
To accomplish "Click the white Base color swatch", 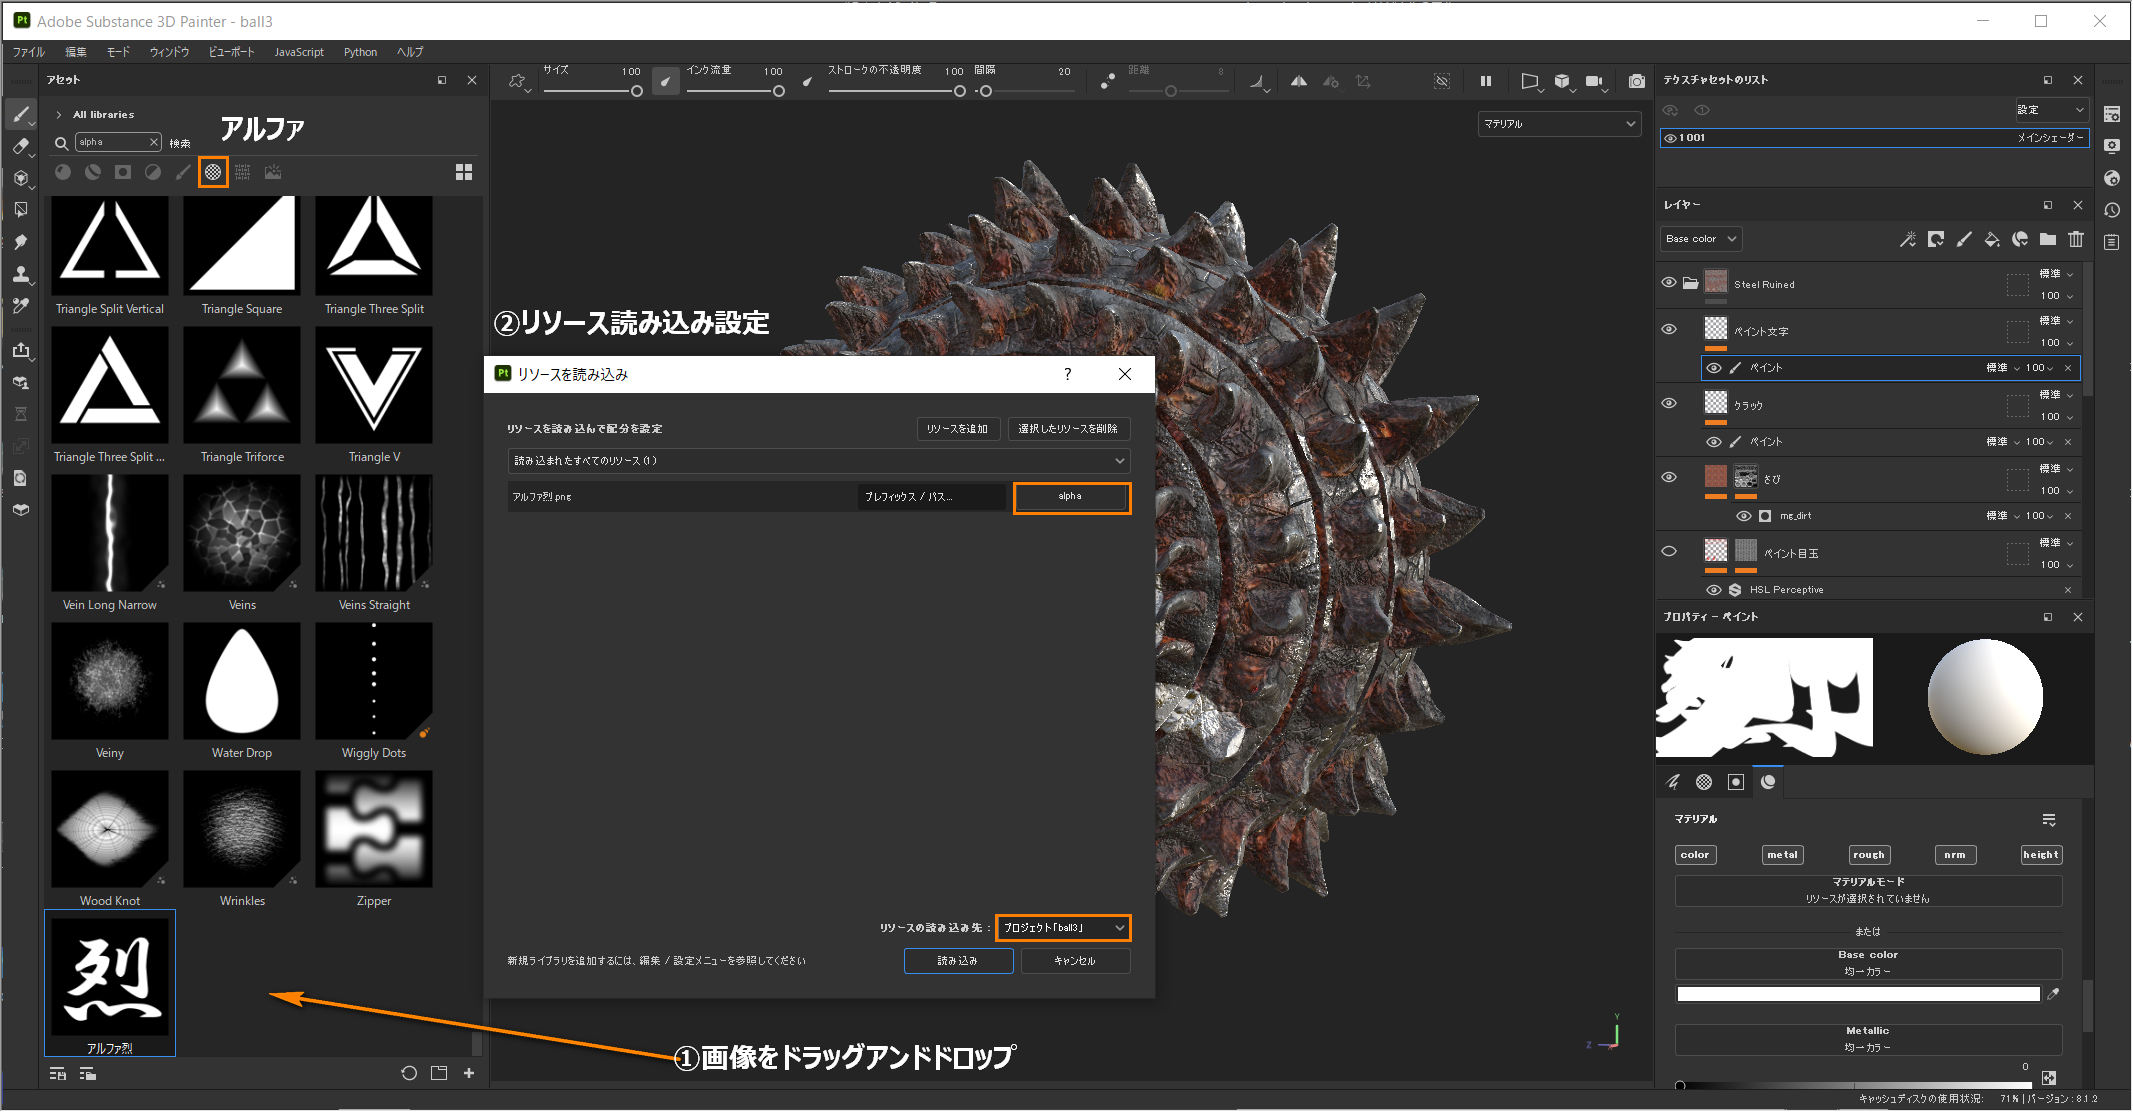I will tap(1858, 994).
